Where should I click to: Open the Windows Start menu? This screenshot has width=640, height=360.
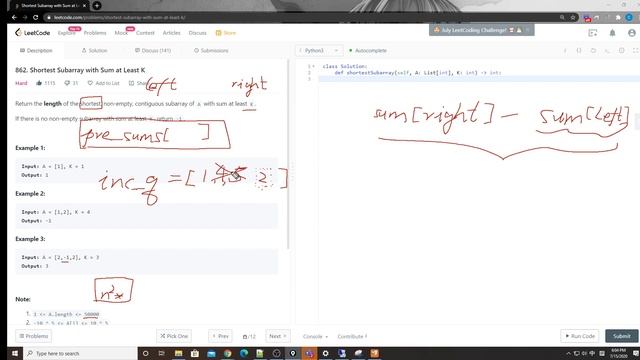click(x=15, y=353)
